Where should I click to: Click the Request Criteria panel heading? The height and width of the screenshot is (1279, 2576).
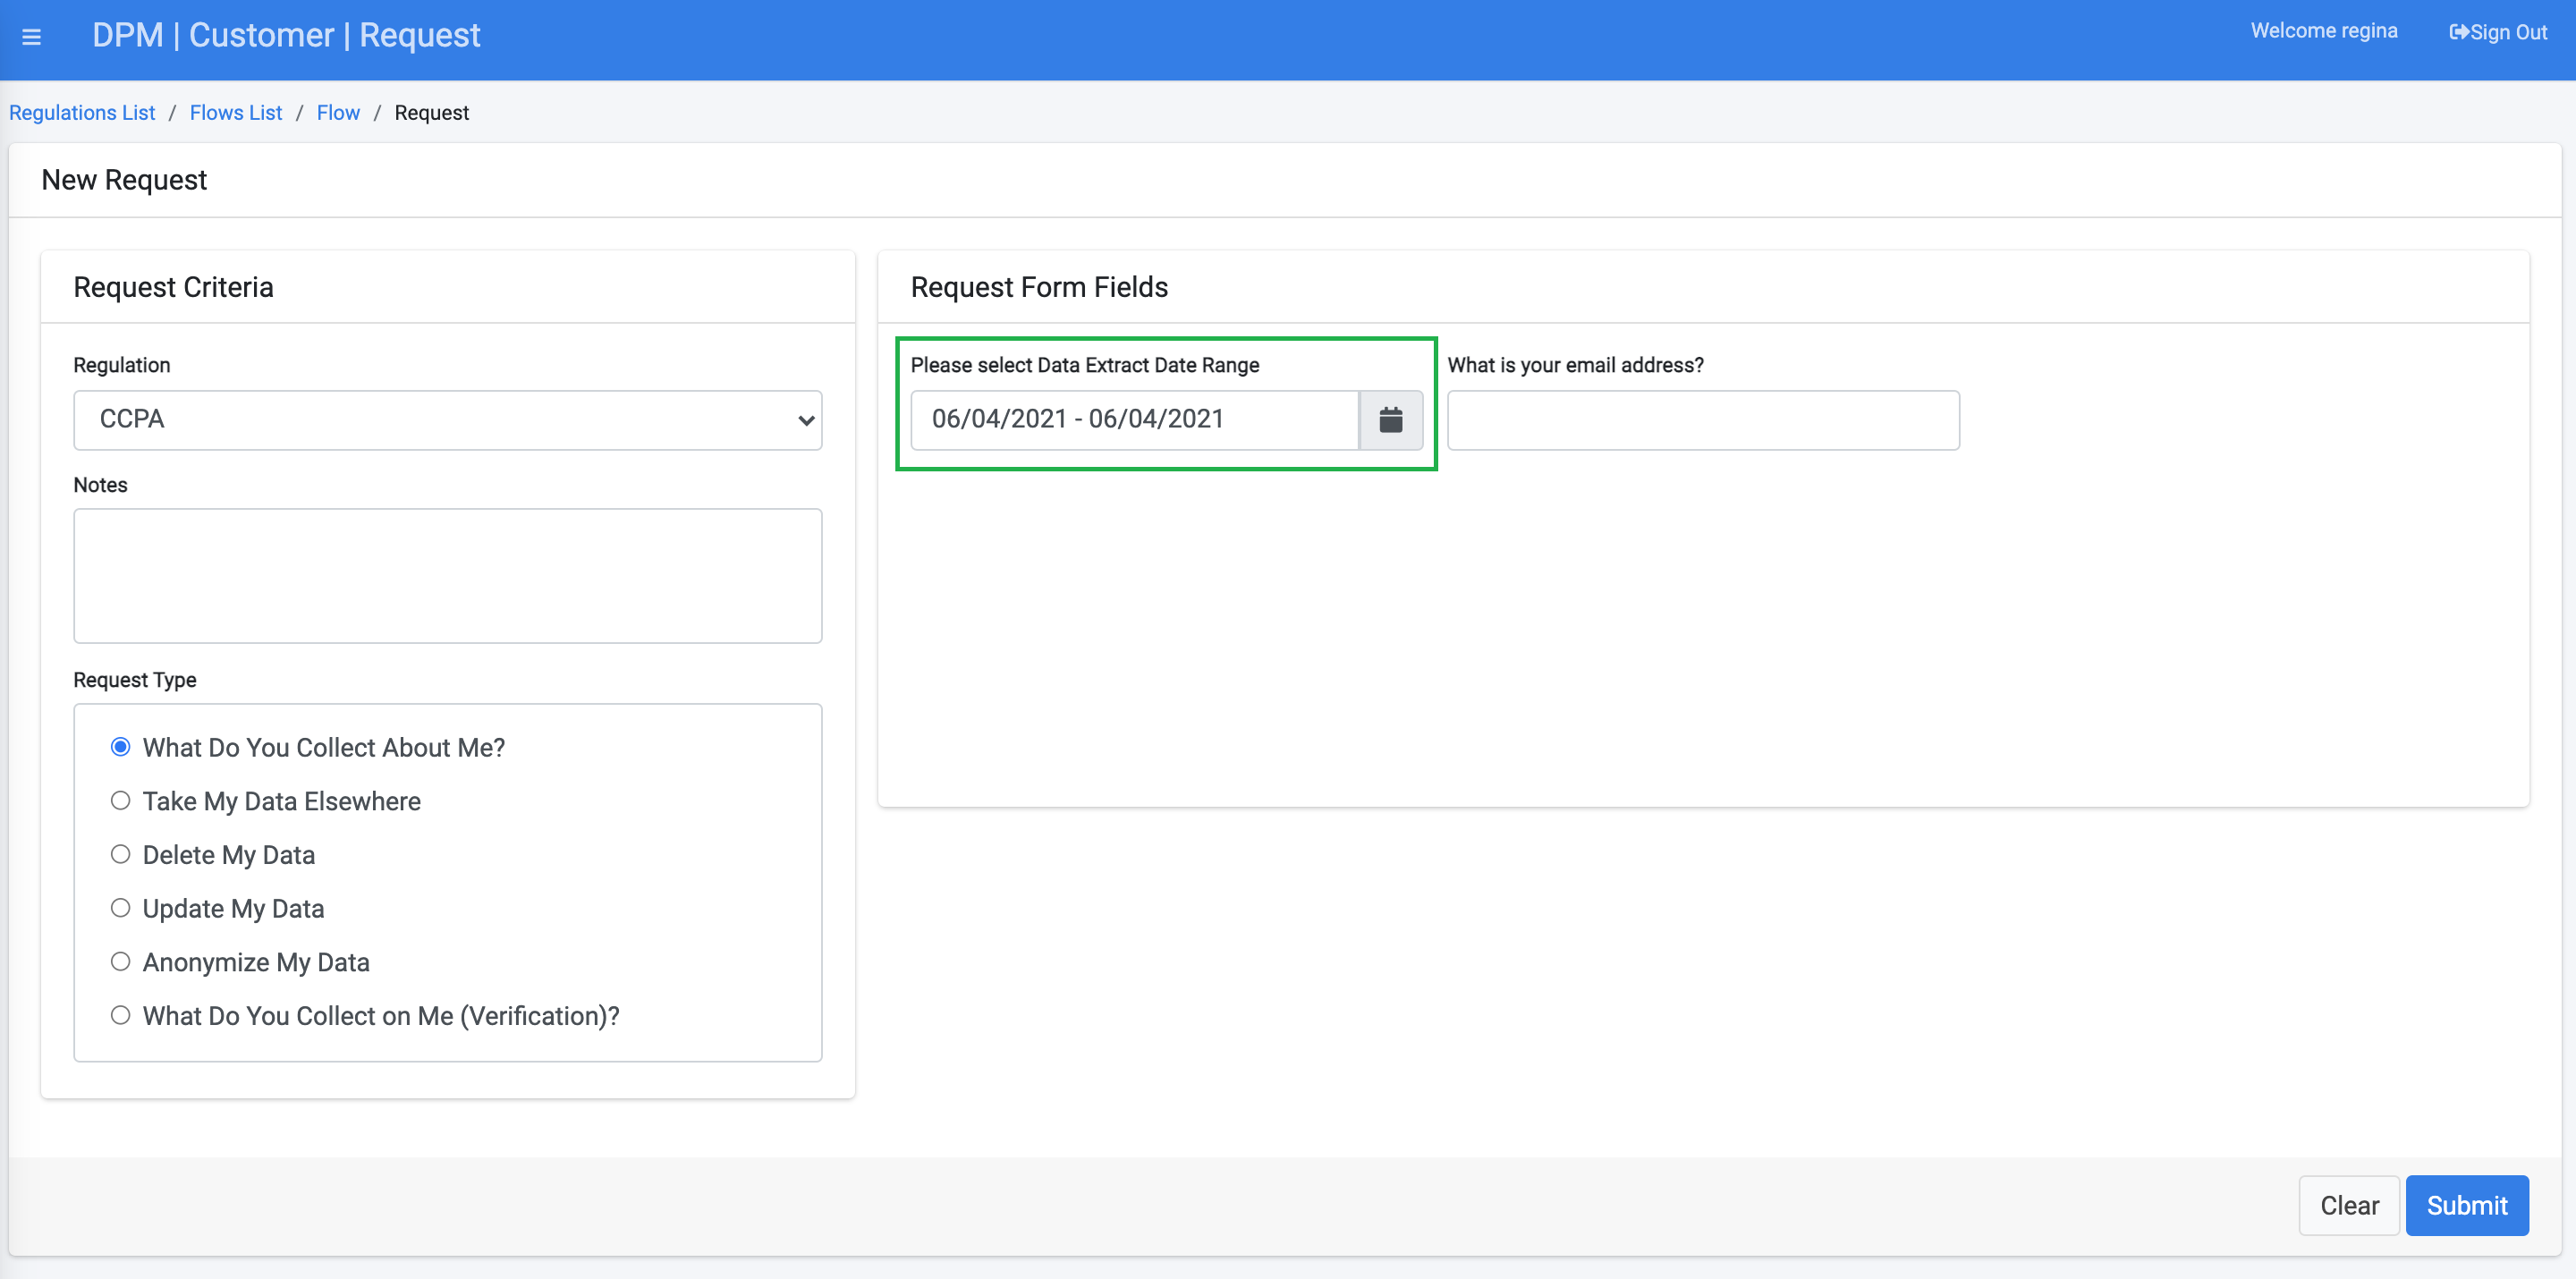(x=173, y=287)
